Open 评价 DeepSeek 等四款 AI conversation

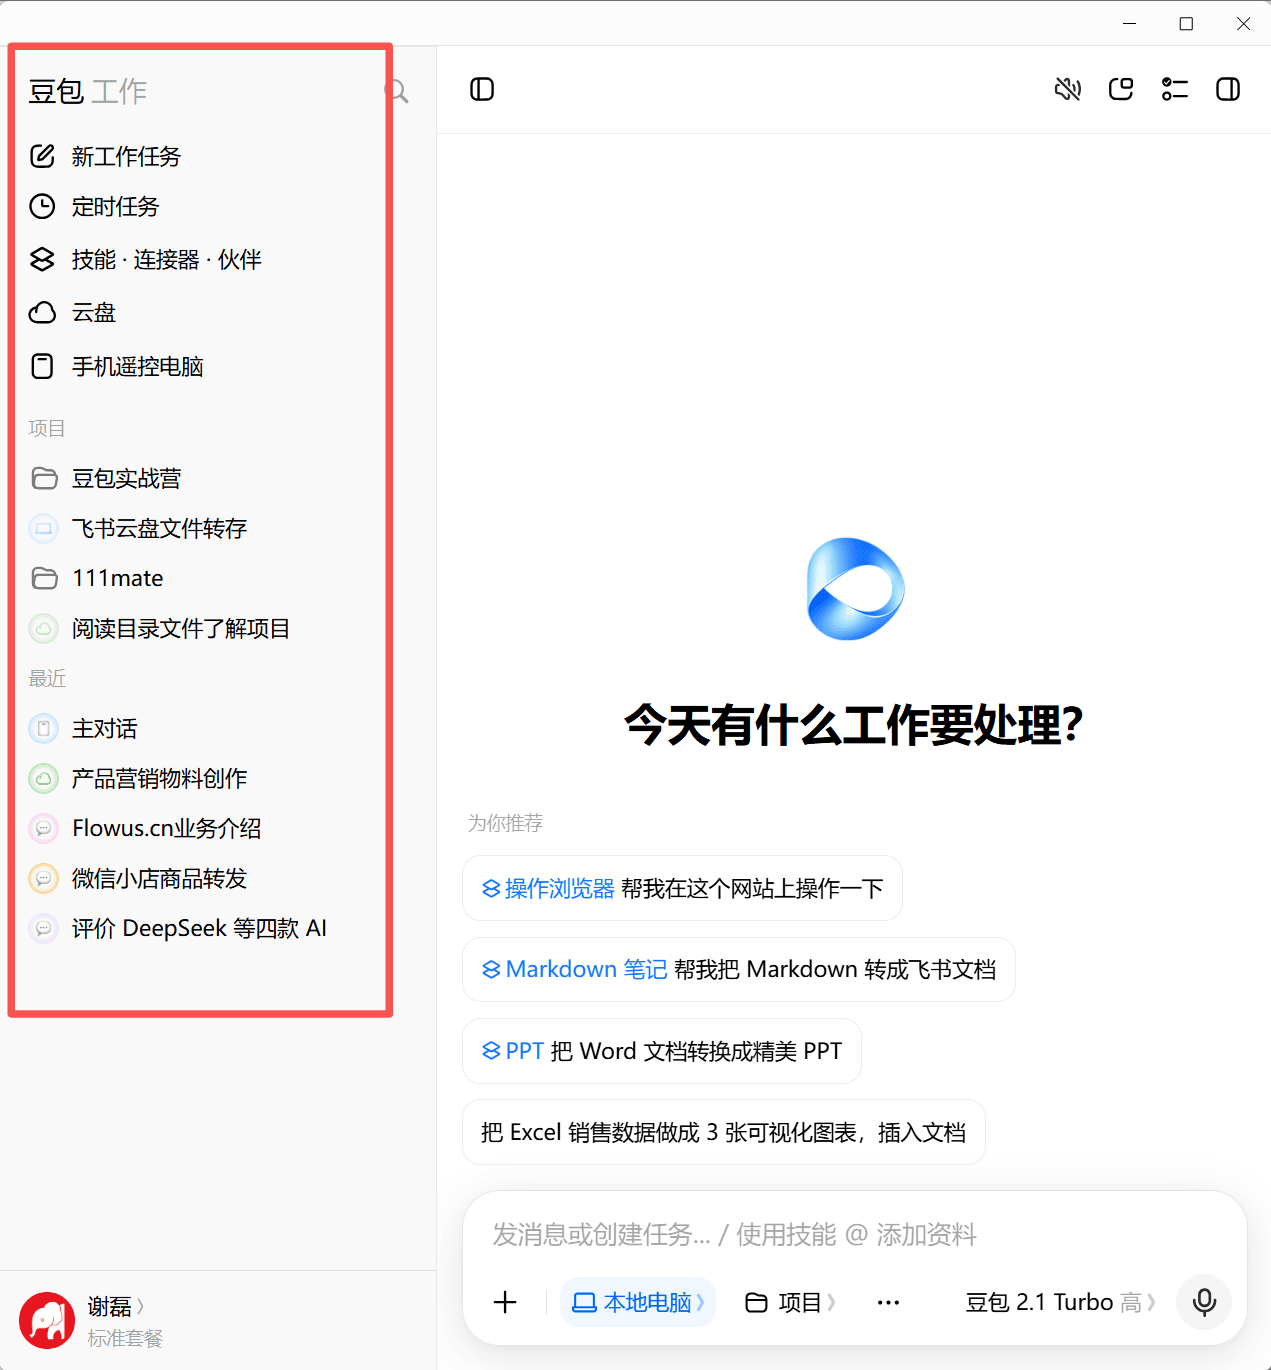click(x=200, y=929)
